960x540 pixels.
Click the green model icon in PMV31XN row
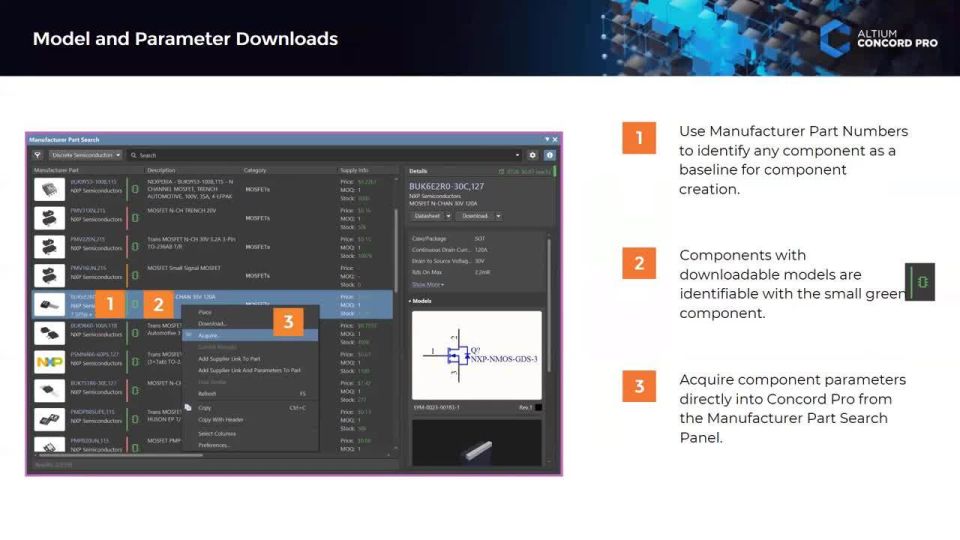click(135, 219)
